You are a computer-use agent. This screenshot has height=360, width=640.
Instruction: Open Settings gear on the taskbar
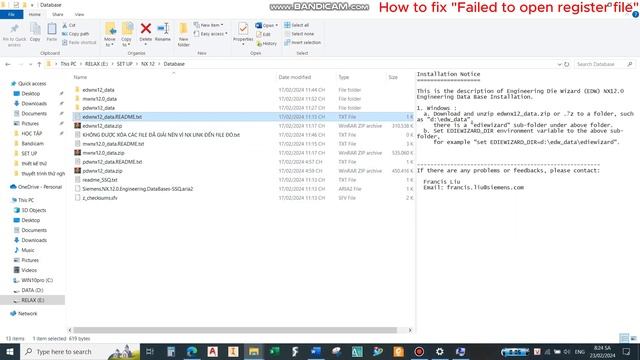coord(440,351)
